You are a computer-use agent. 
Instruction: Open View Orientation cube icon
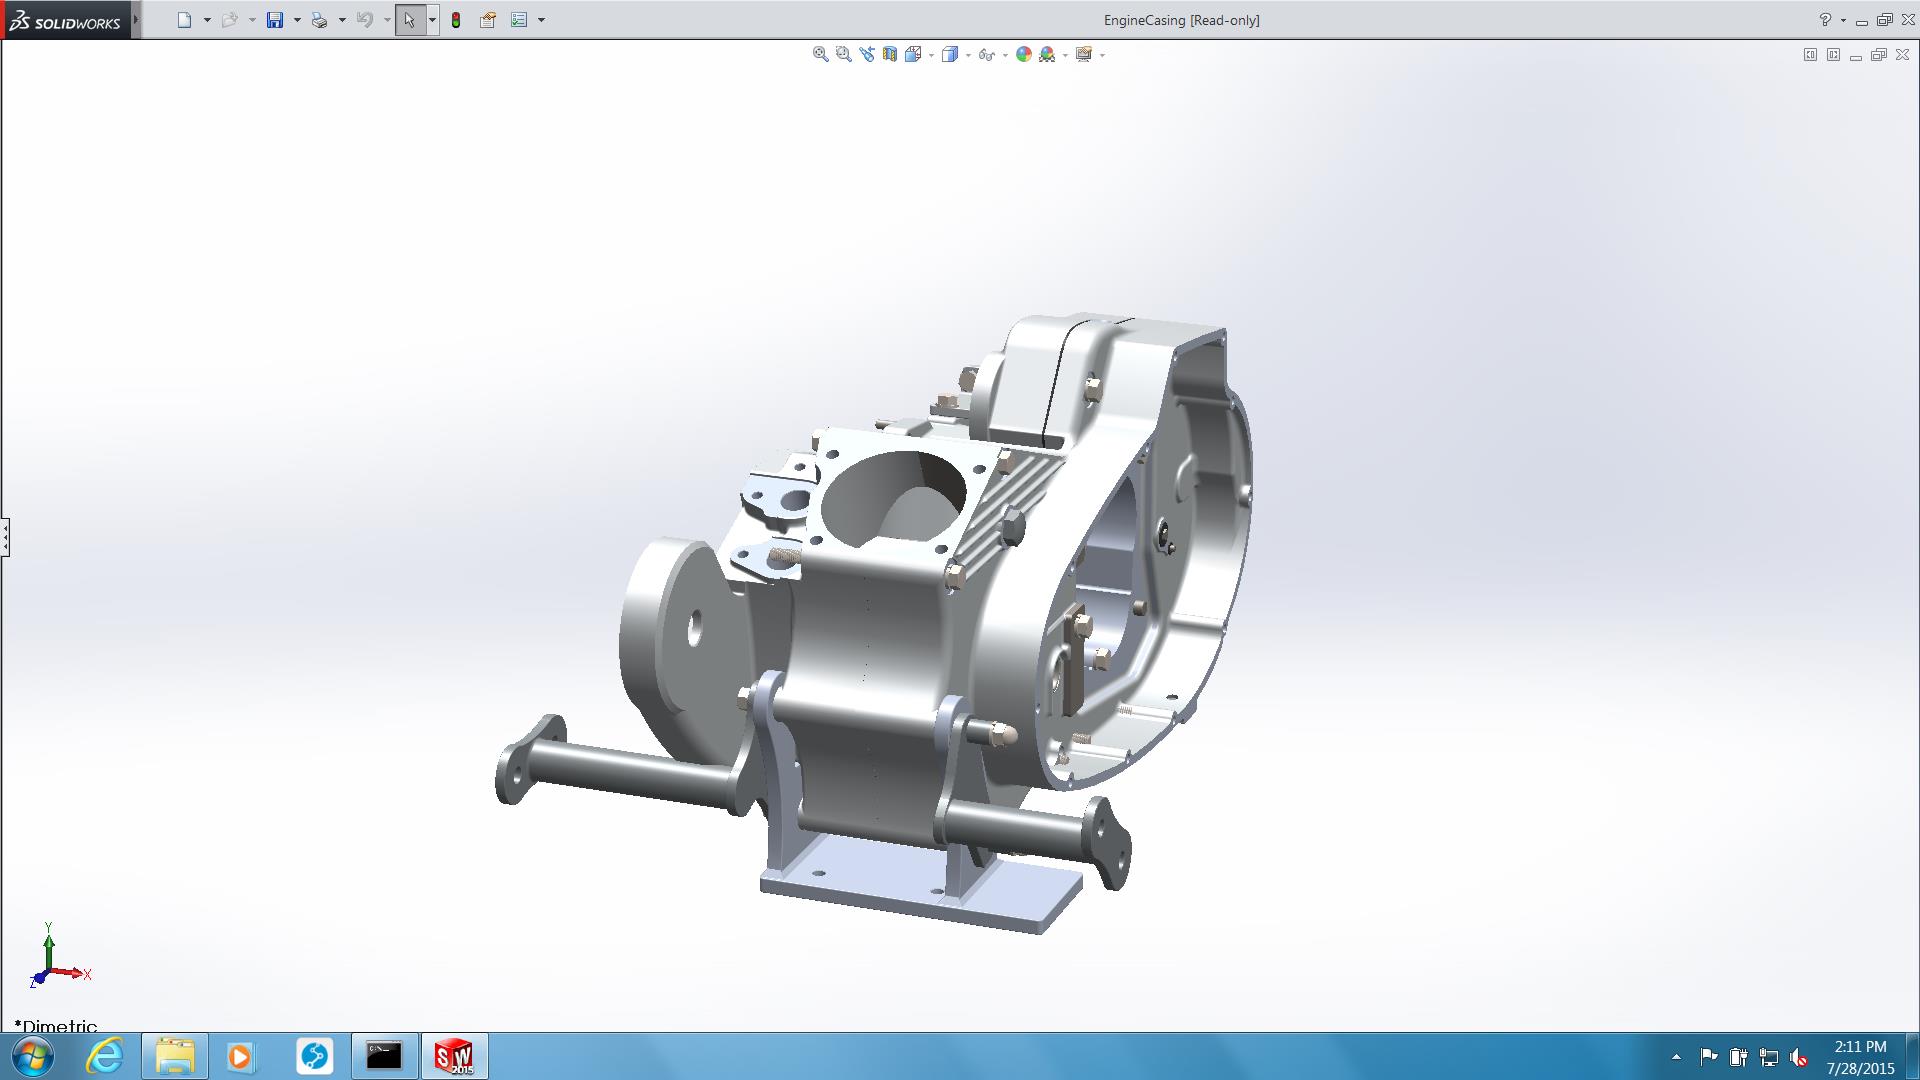(x=912, y=55)
